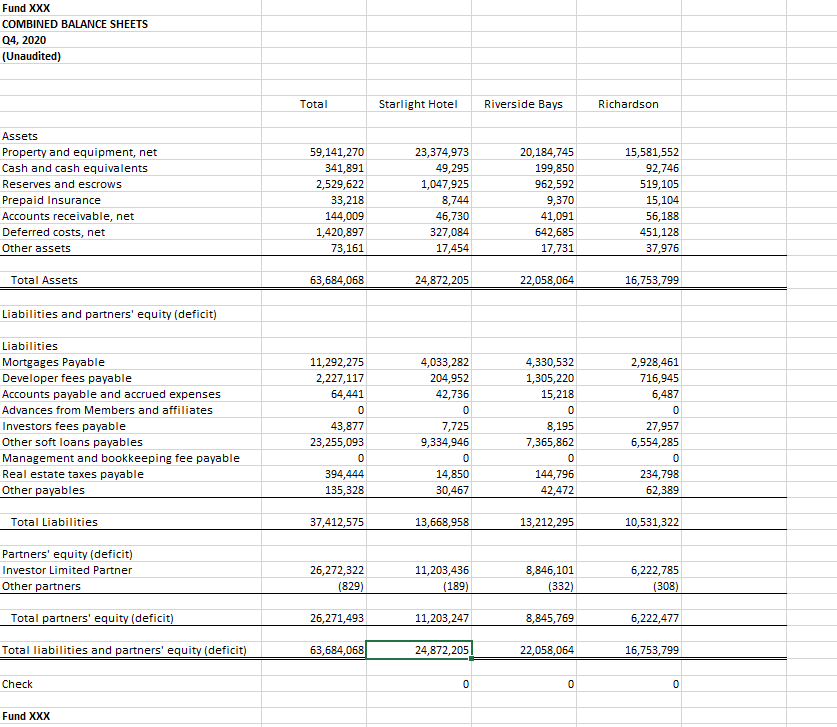Click the 'Assets' section heading
Viewport: 837px width, 727px height.
pos(20,136)
